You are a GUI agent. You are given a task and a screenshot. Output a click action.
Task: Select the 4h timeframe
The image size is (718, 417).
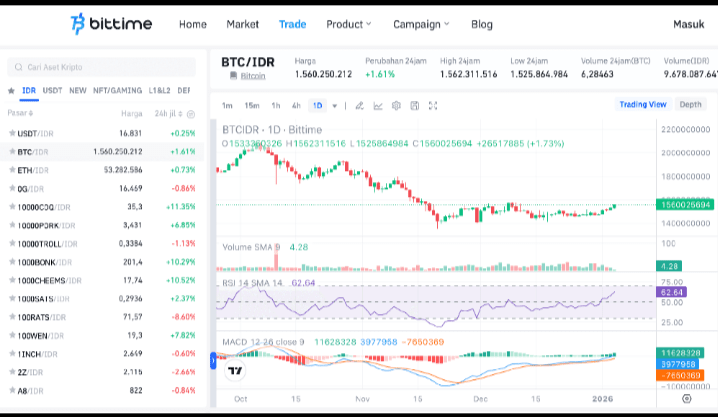tap(296, 106)
